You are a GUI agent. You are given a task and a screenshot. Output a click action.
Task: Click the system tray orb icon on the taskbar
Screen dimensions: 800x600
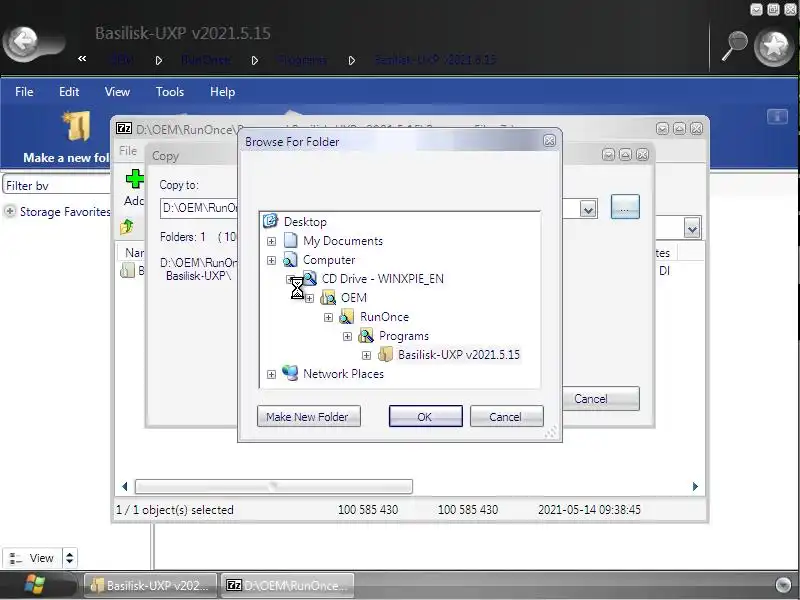[783, 585]
